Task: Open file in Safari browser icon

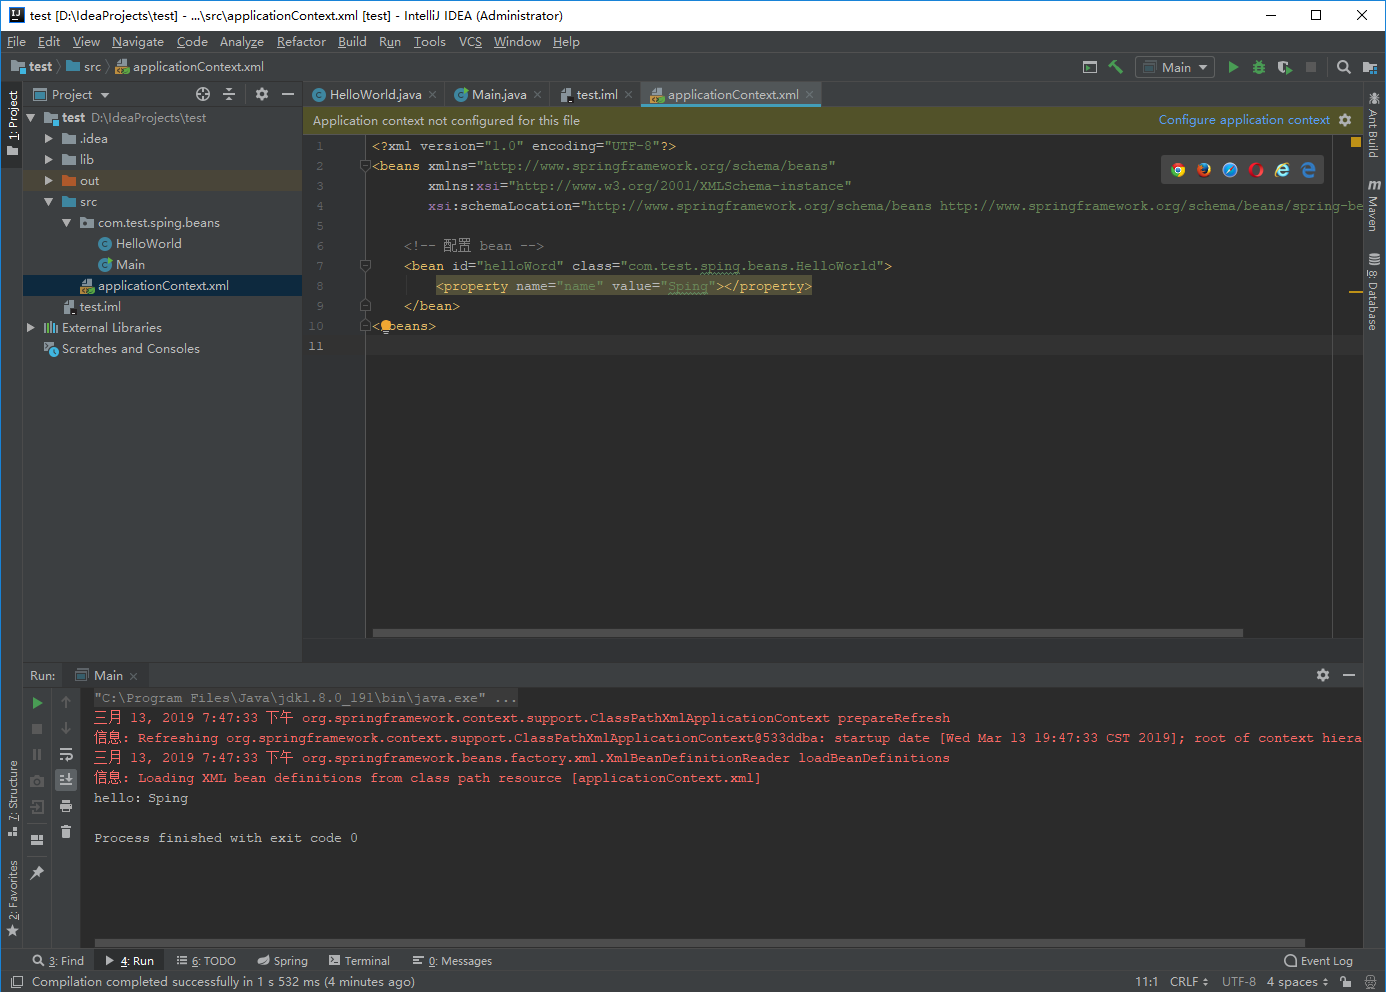Action: (x=1230, y=170)
